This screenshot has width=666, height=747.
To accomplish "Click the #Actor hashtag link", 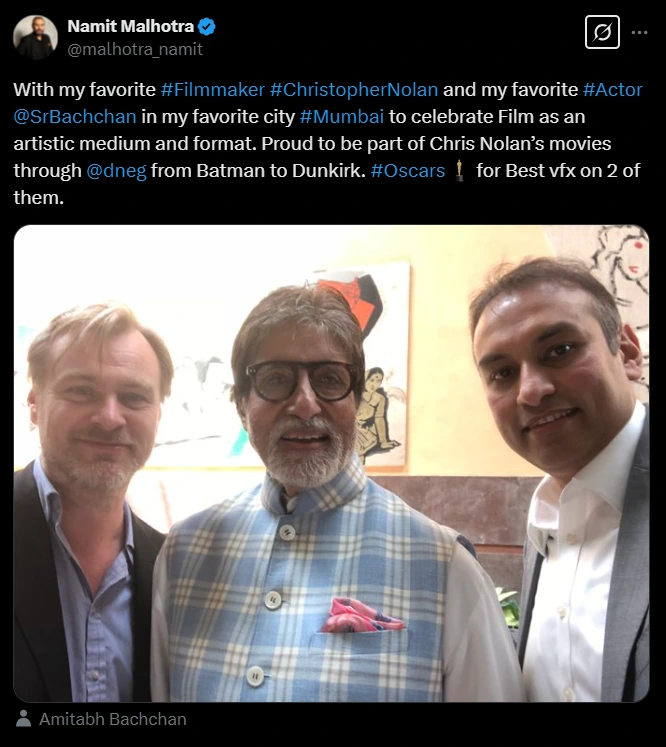I will 613,90.
